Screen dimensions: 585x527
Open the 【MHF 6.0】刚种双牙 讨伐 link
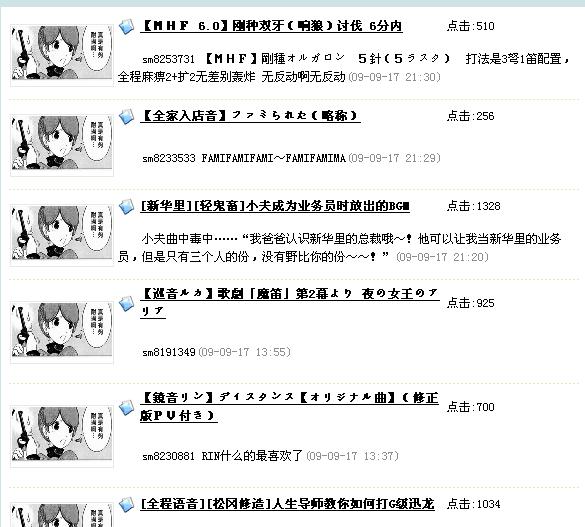tap(272, 26)
